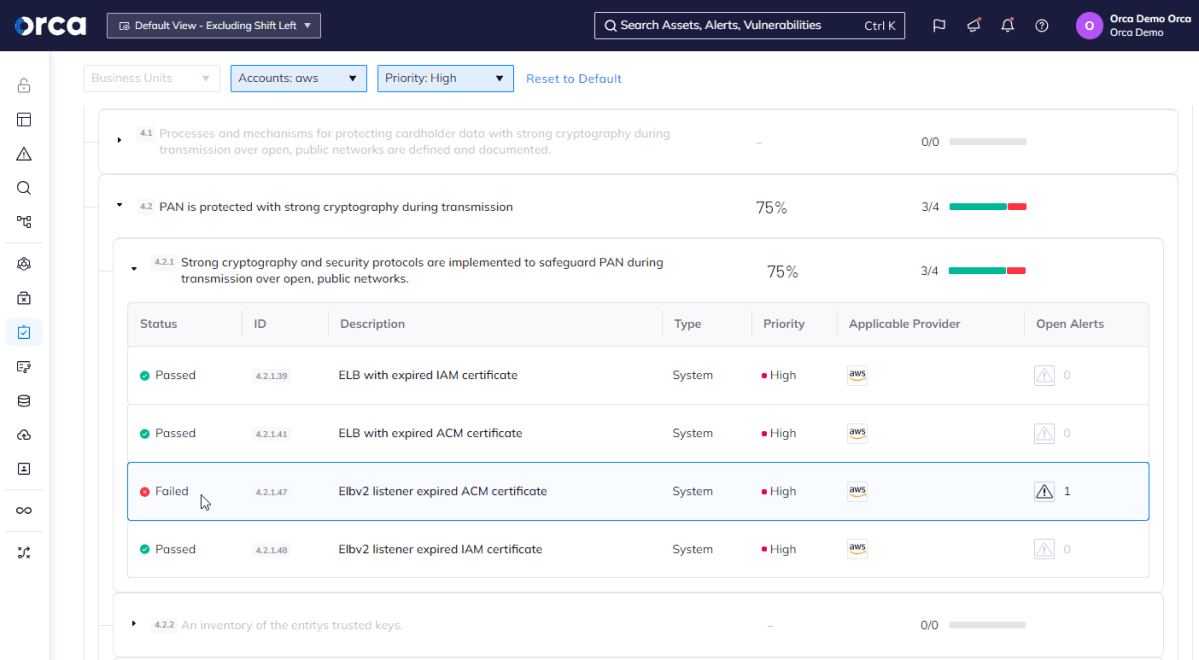
Task: Click Description column header
Action: click(372, 323)
